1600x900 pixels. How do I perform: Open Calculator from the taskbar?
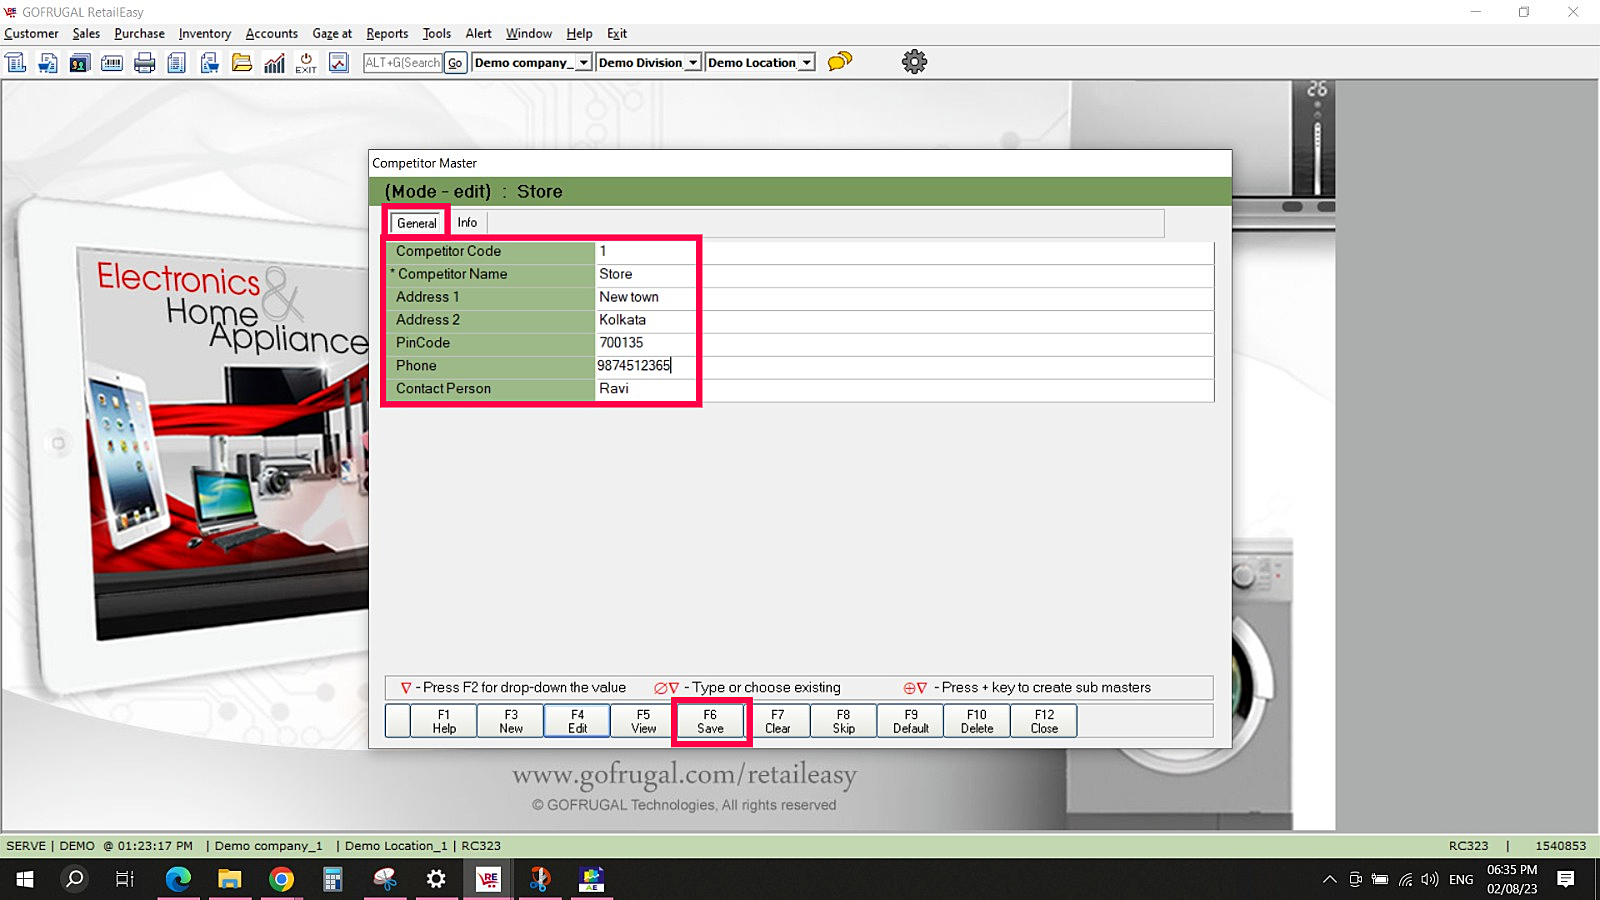[333, 879]
